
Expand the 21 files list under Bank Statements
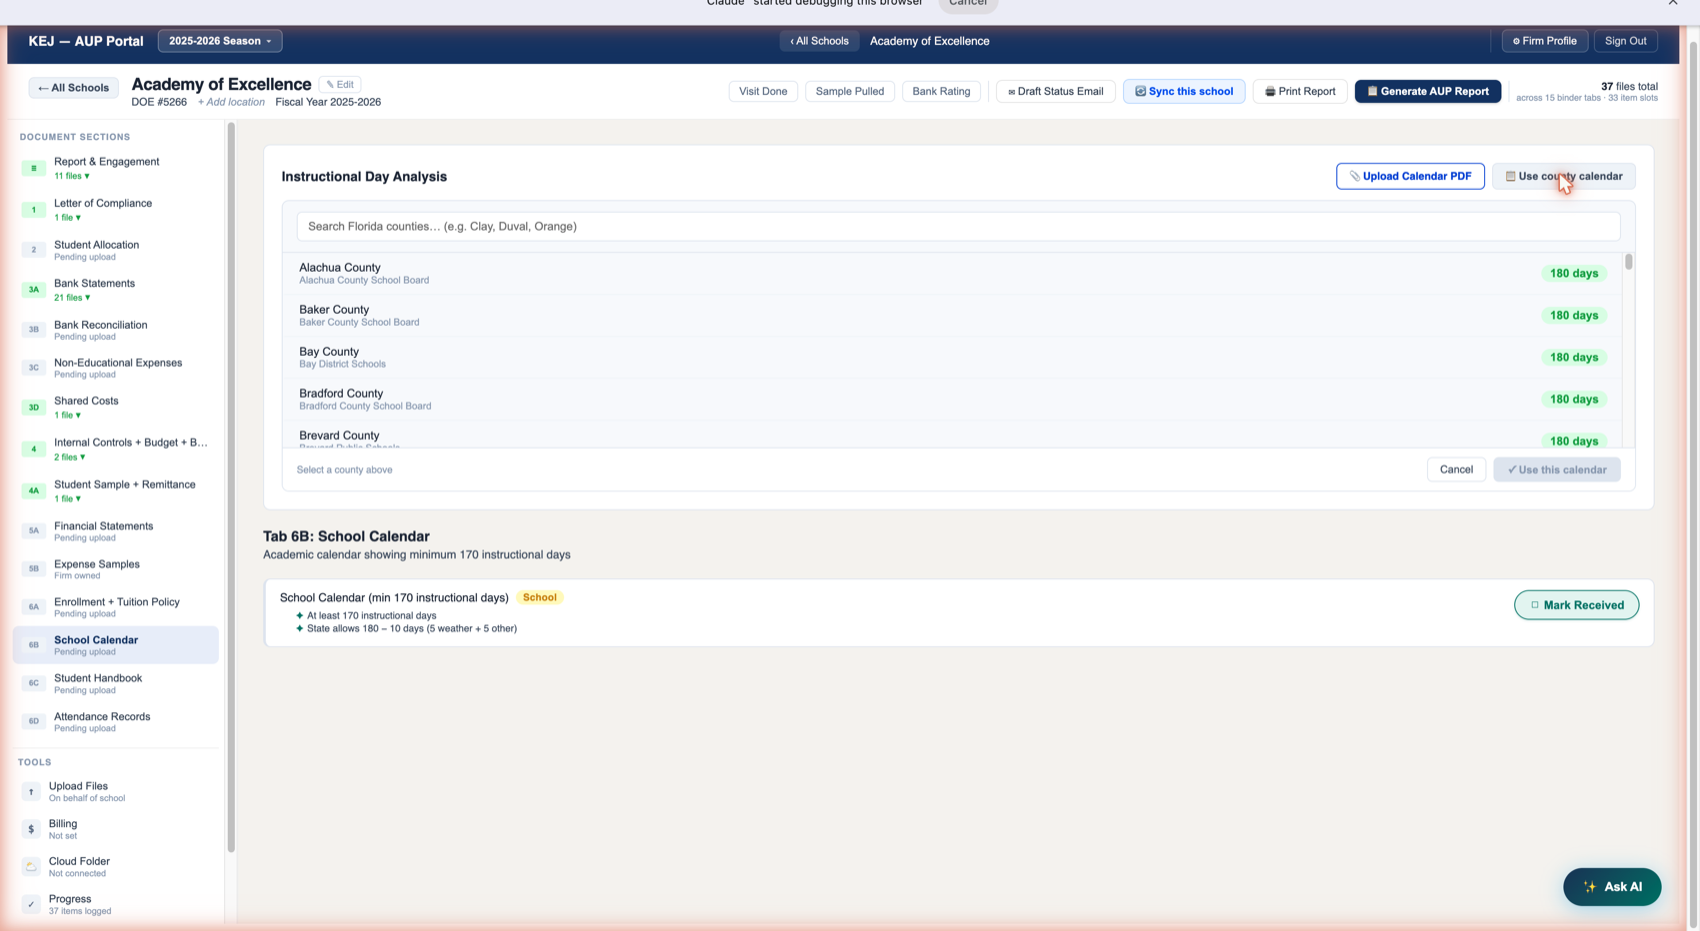[72, 297]
